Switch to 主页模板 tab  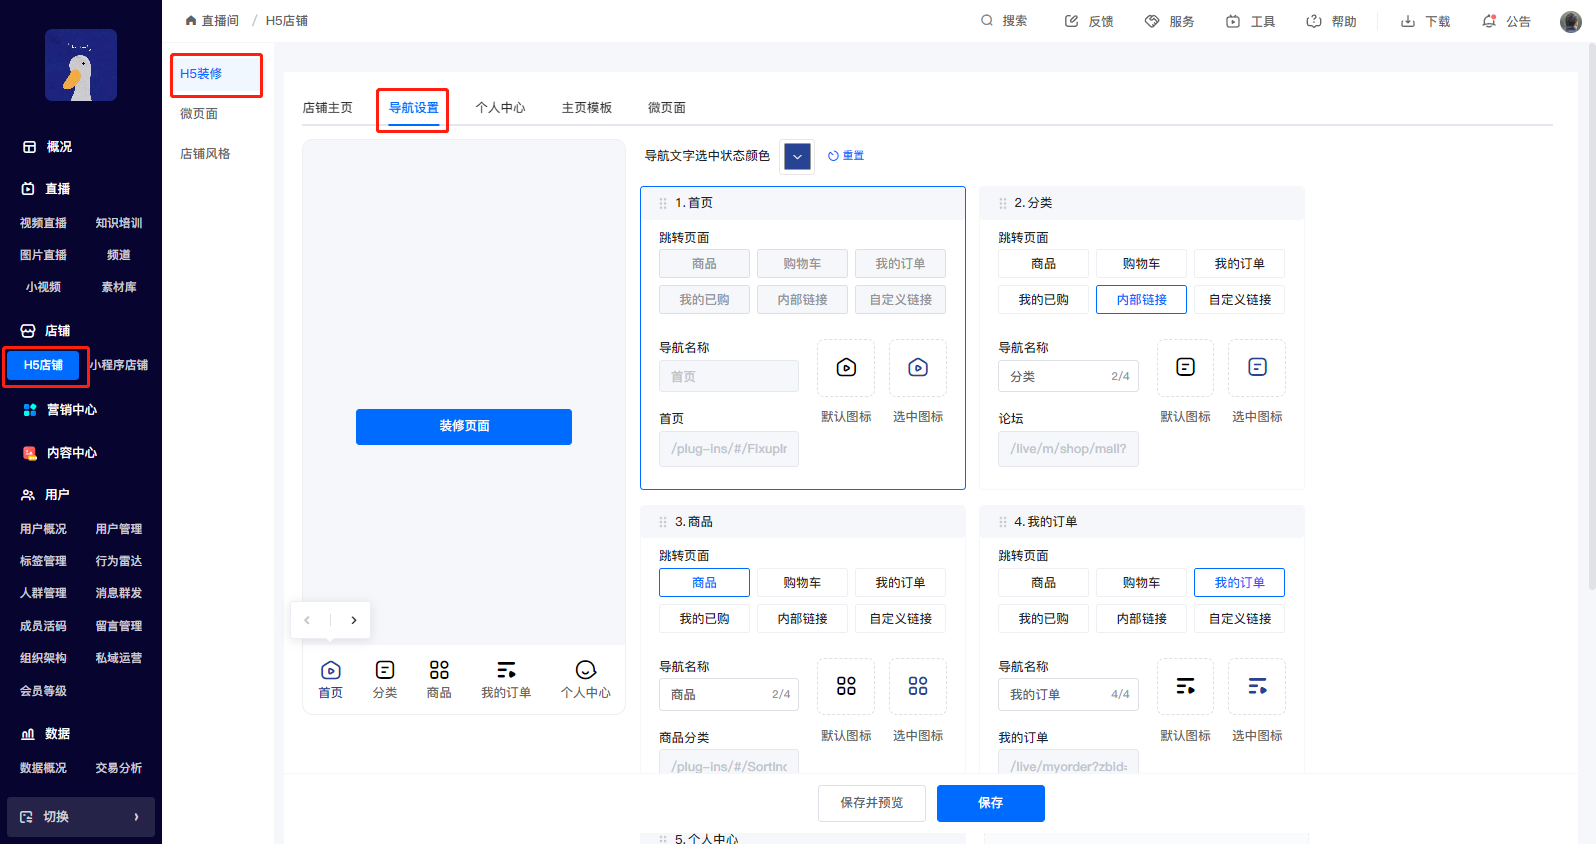pyautogui.click(x=587, y=108)
